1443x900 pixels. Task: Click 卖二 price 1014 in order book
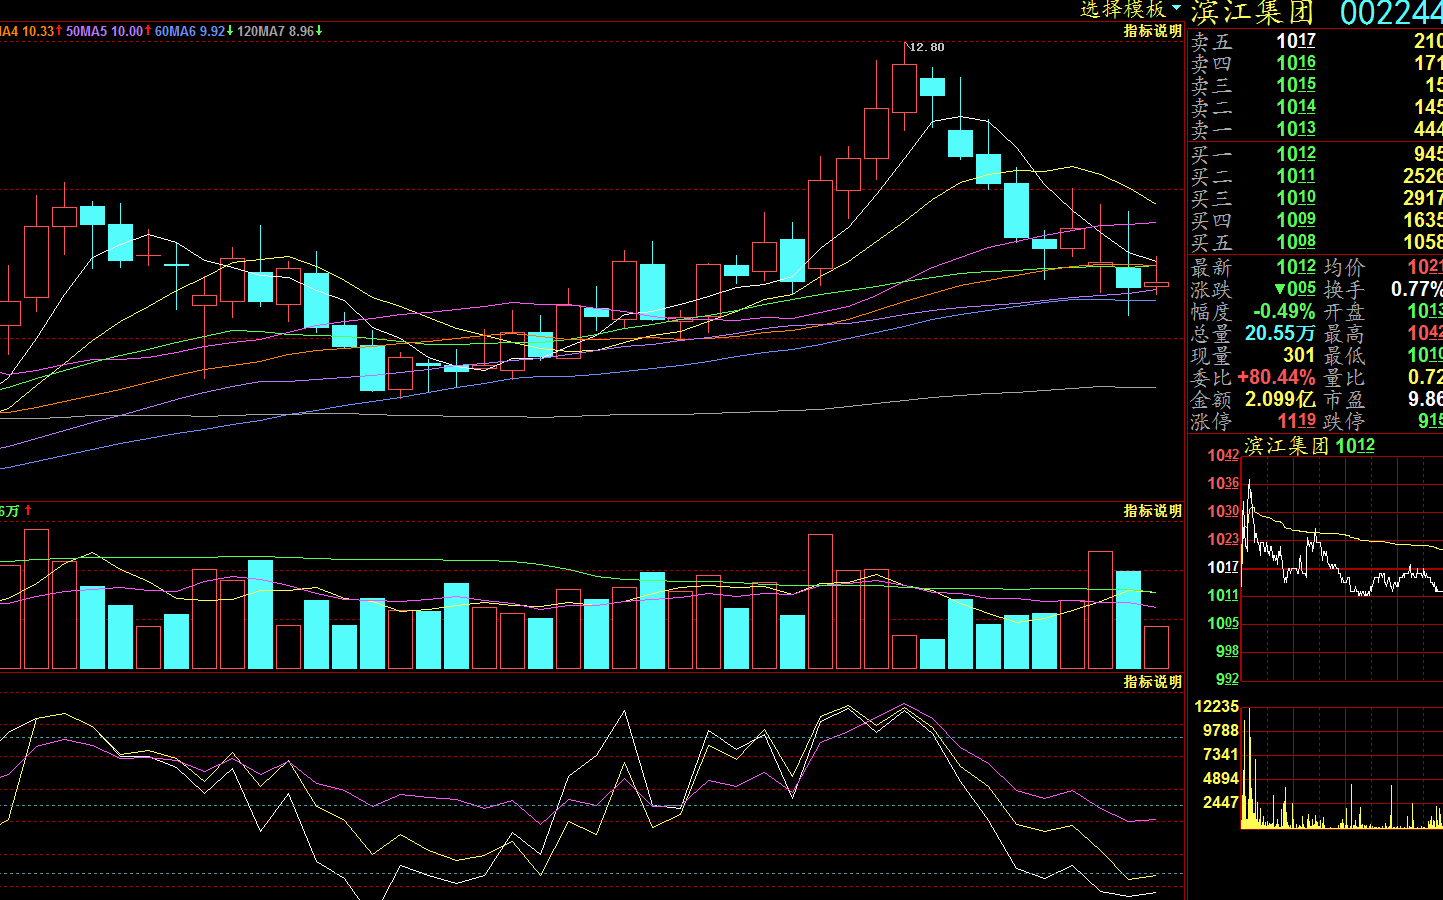pos(1296,107)
